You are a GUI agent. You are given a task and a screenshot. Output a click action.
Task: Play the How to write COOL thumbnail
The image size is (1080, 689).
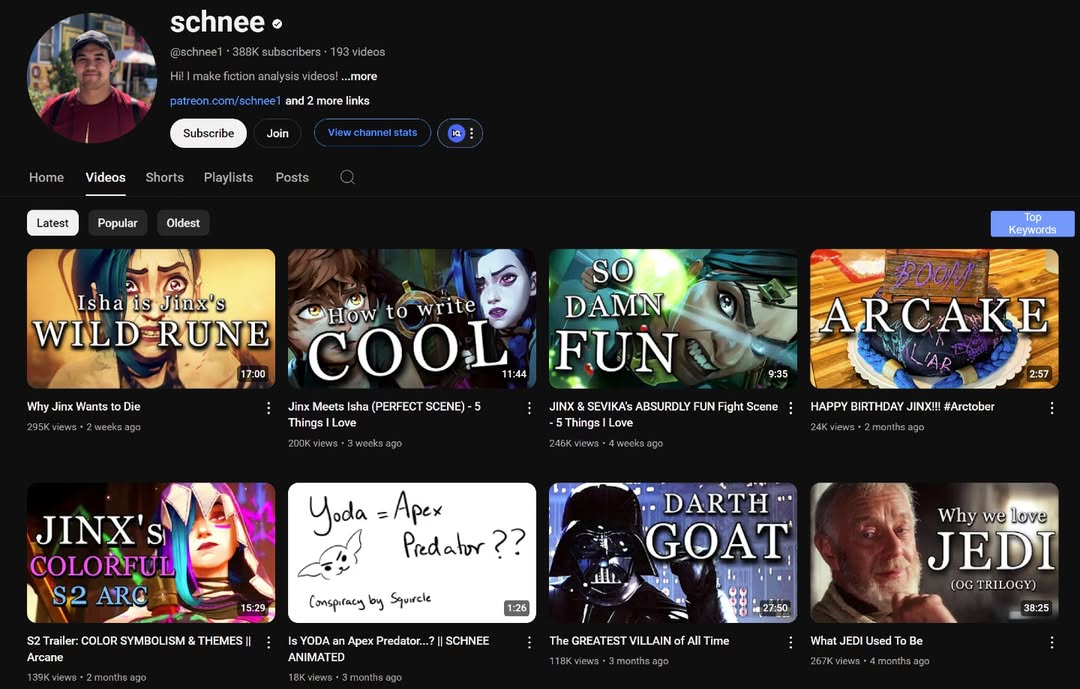[412, 318]
